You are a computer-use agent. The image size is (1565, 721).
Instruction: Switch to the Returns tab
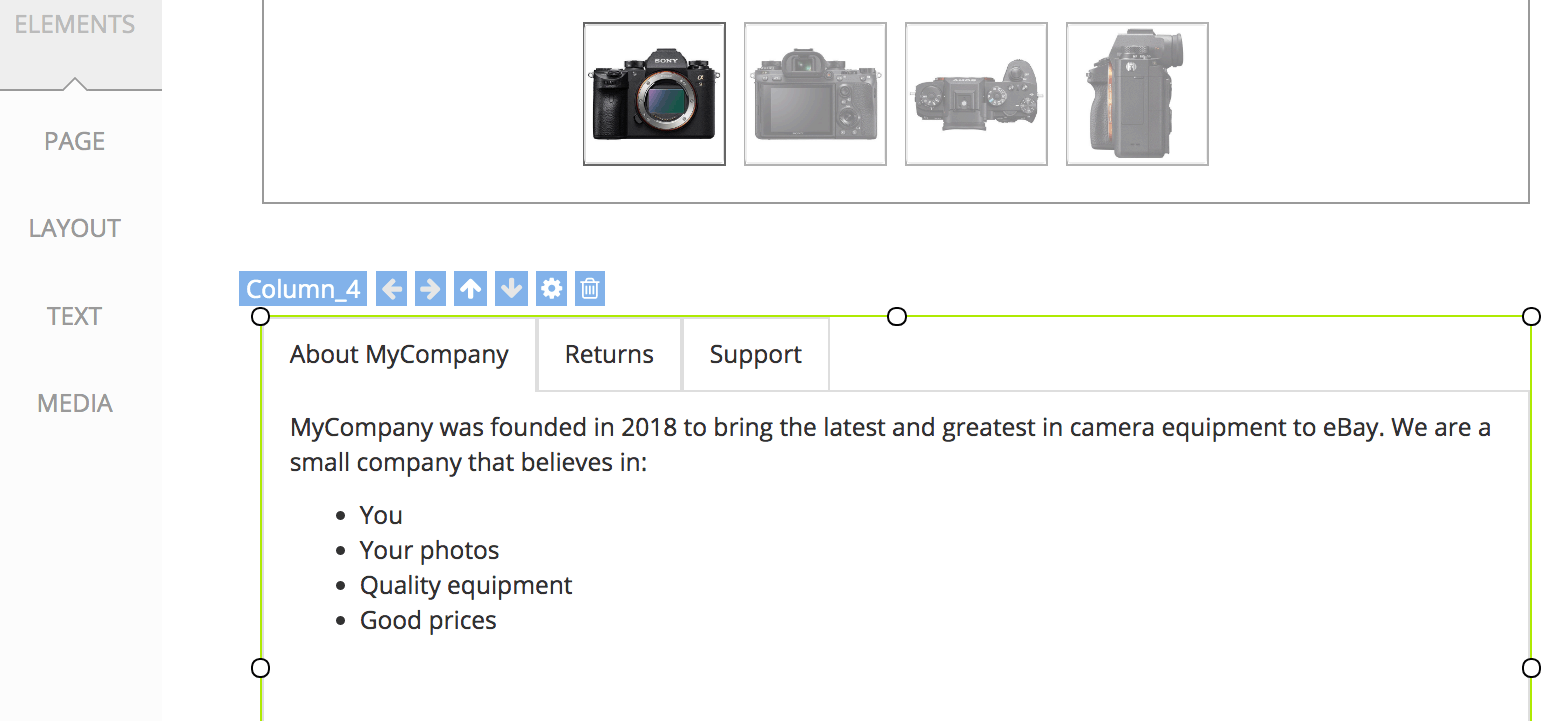tap(609, 355)
